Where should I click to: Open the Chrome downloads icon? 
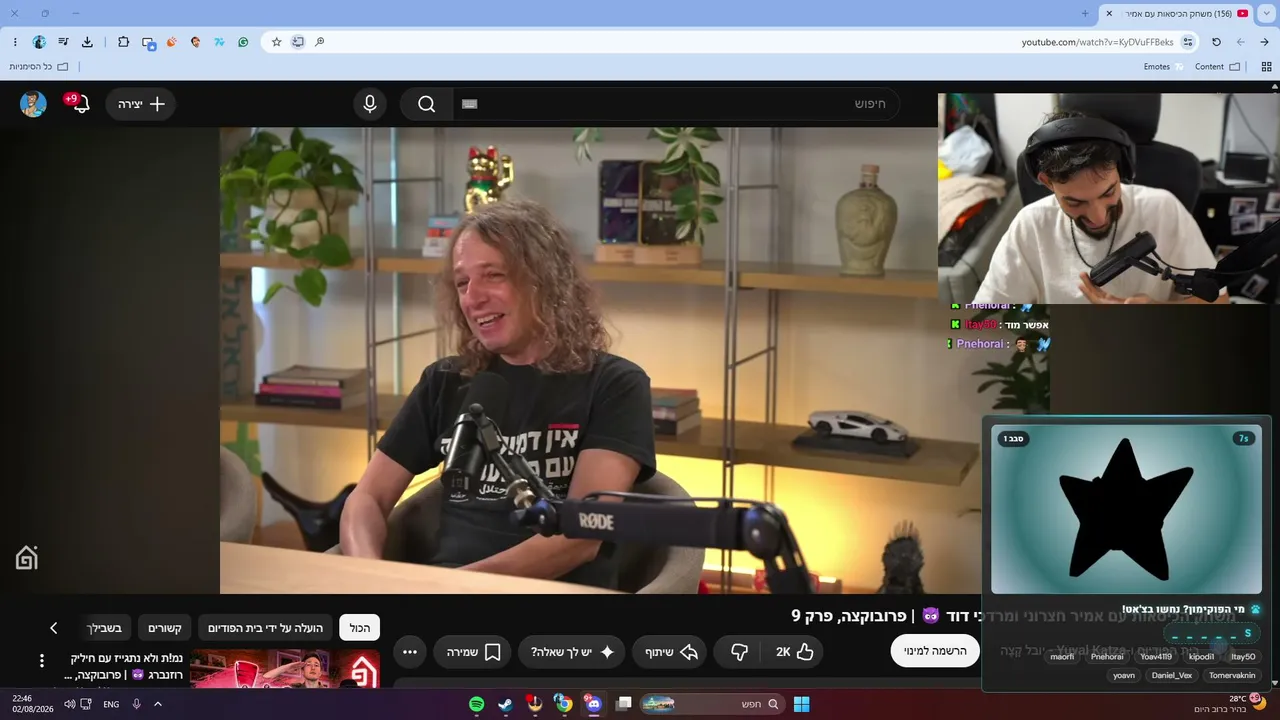click(x=87, y=42)
